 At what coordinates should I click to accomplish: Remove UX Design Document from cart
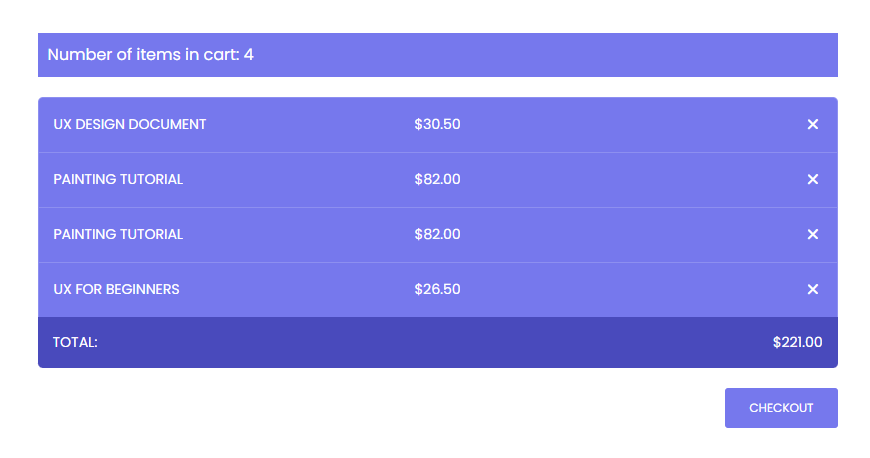click(x=812, y=124)
